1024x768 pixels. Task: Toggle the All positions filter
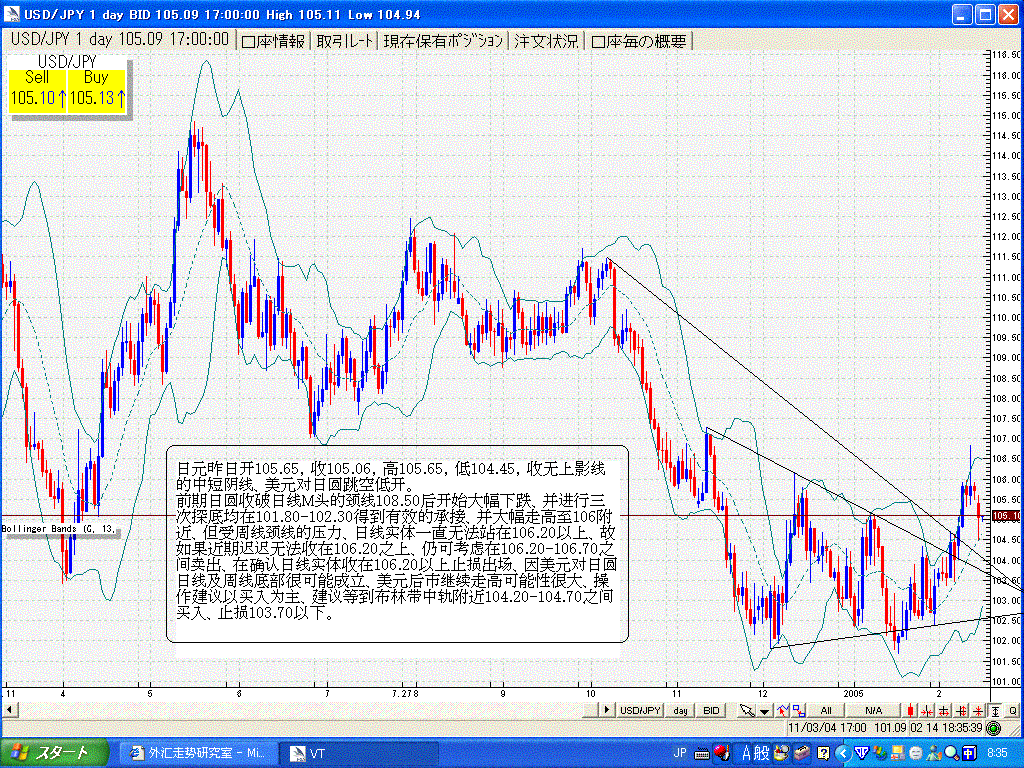coord(825,710)
